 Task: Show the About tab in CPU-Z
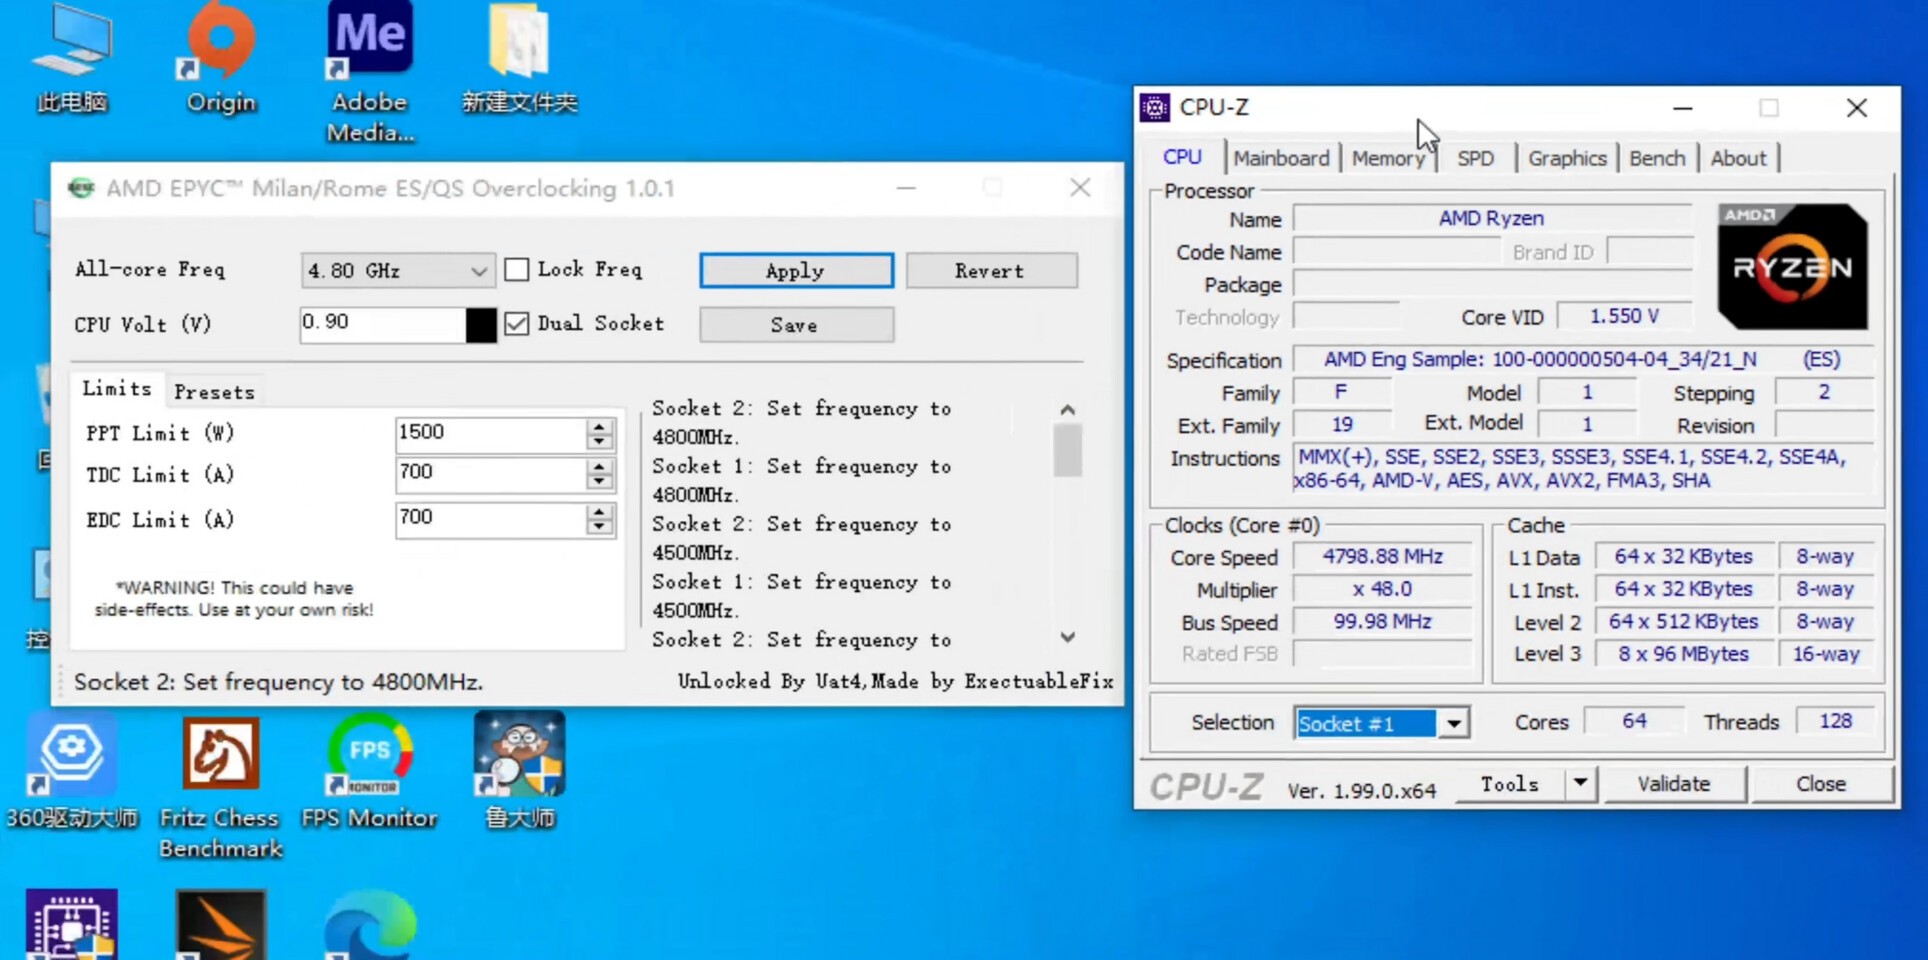(1738, 158)
